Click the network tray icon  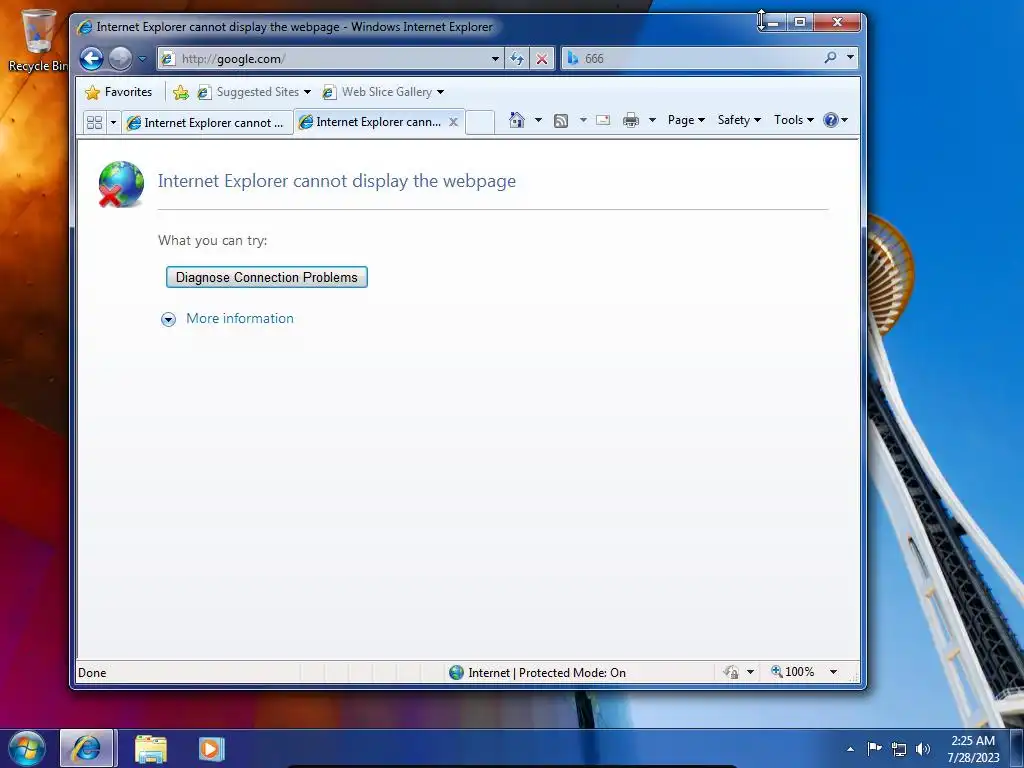click(899, 749)
